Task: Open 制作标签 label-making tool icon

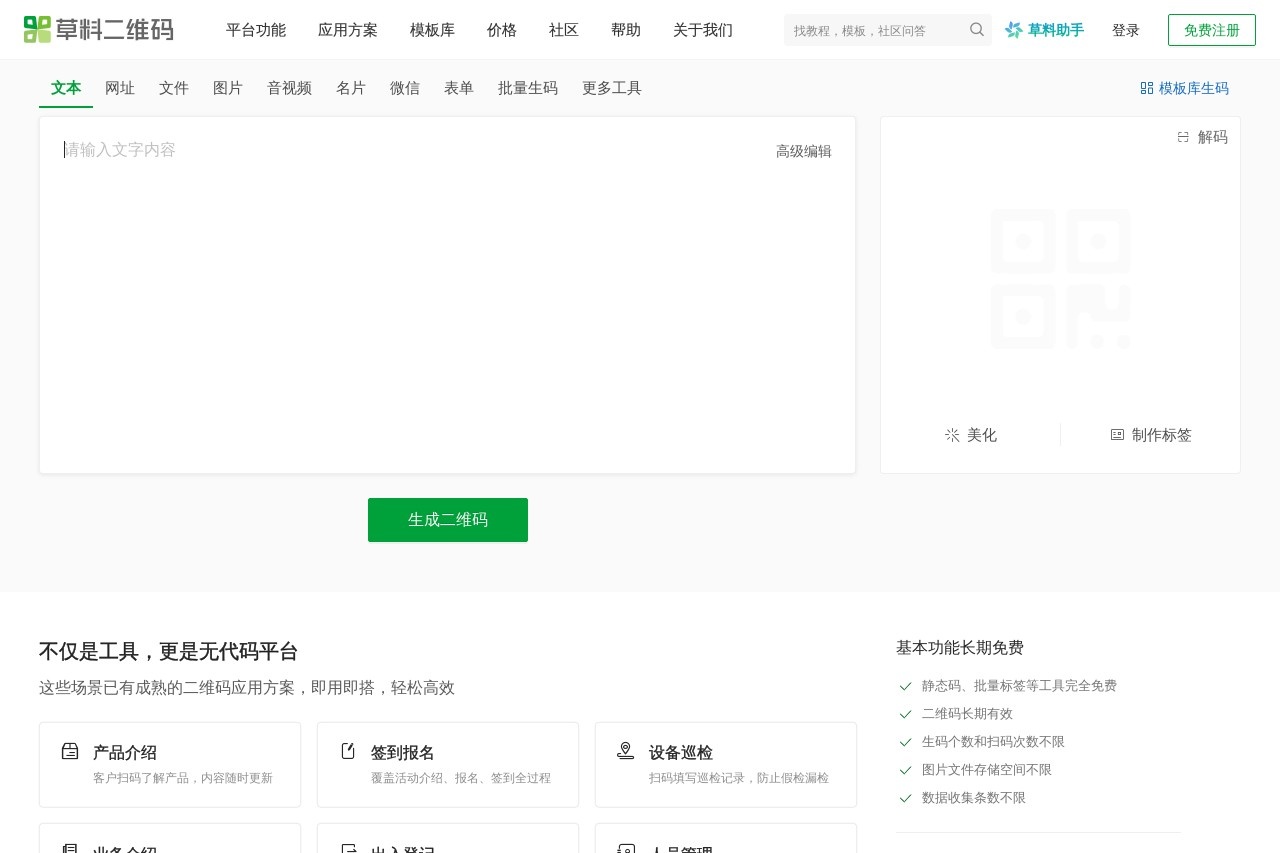Action: [1117, 435]
